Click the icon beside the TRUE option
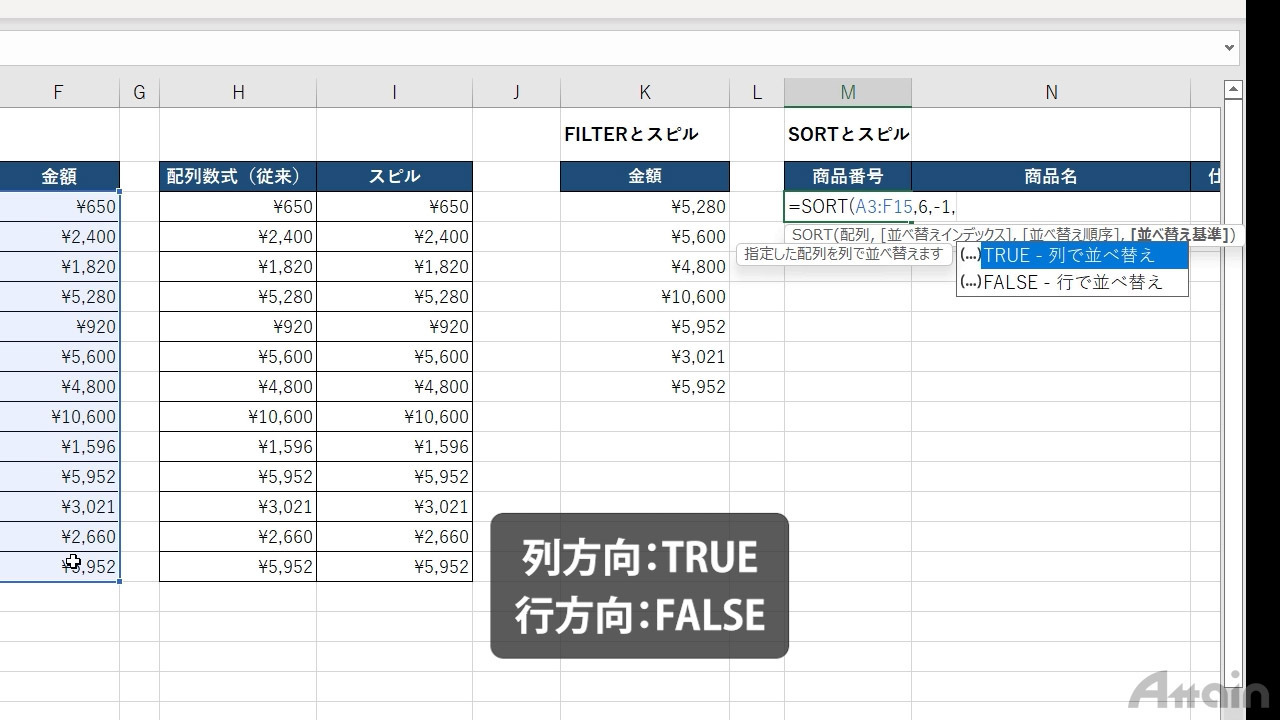Image resolution: width=1280 pixels, height=720 pixels. click(x=969, y=255)
